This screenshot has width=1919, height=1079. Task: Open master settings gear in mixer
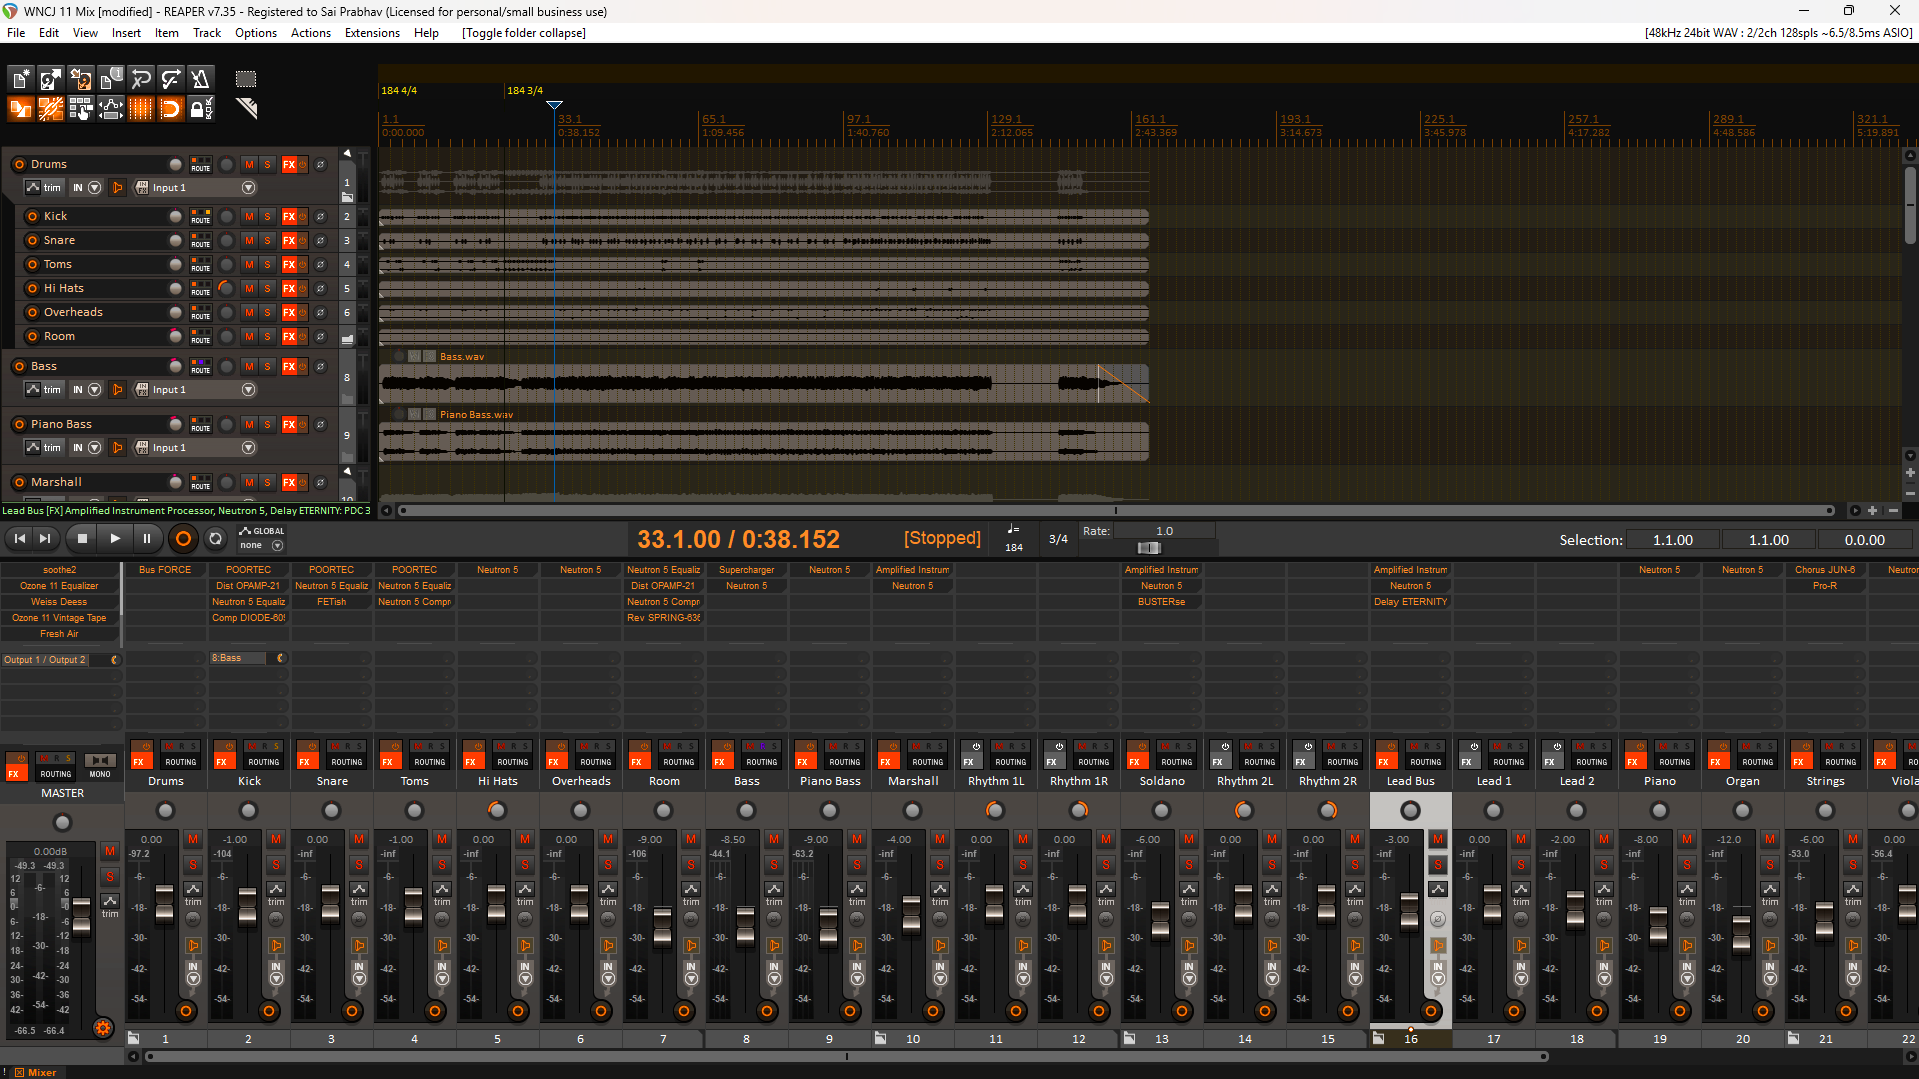[103, 1028]
